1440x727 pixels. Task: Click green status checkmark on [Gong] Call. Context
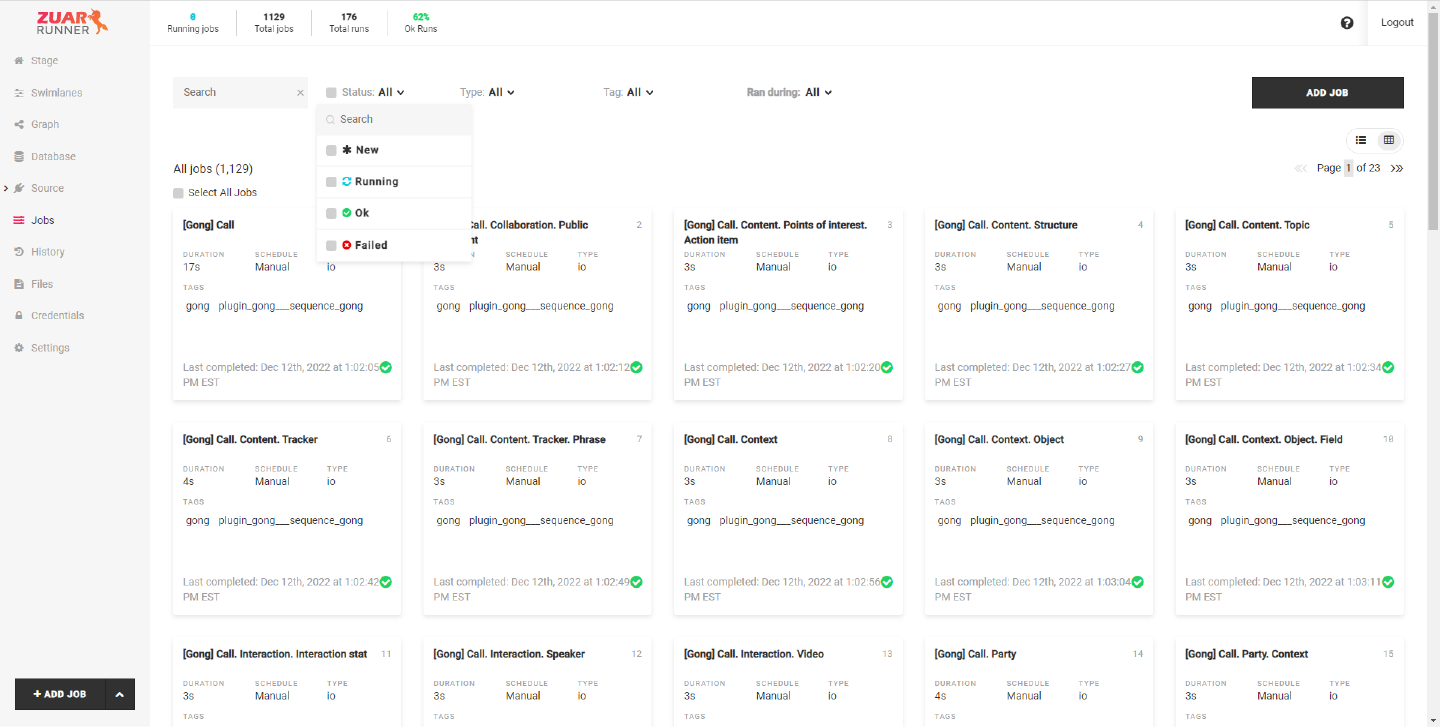click(x=887, y=582)
